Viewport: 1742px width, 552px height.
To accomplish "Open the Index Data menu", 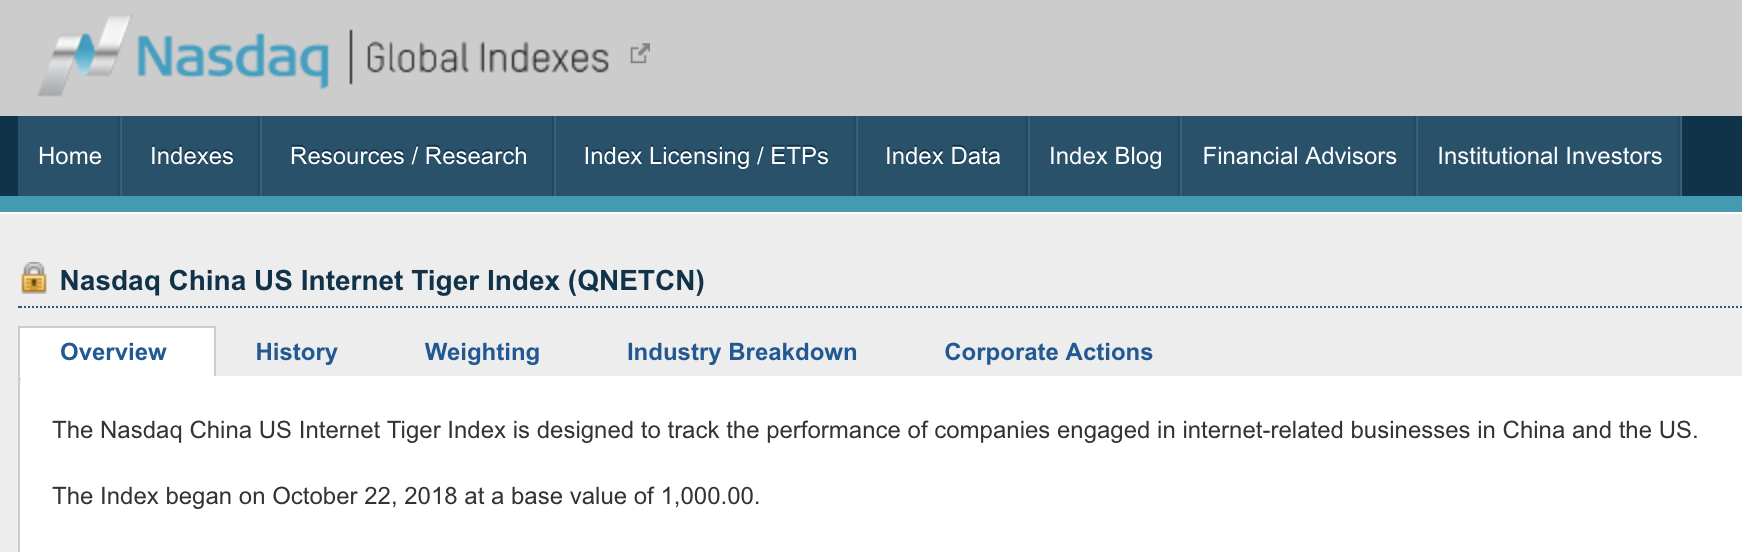I will [x=942, y=156].
